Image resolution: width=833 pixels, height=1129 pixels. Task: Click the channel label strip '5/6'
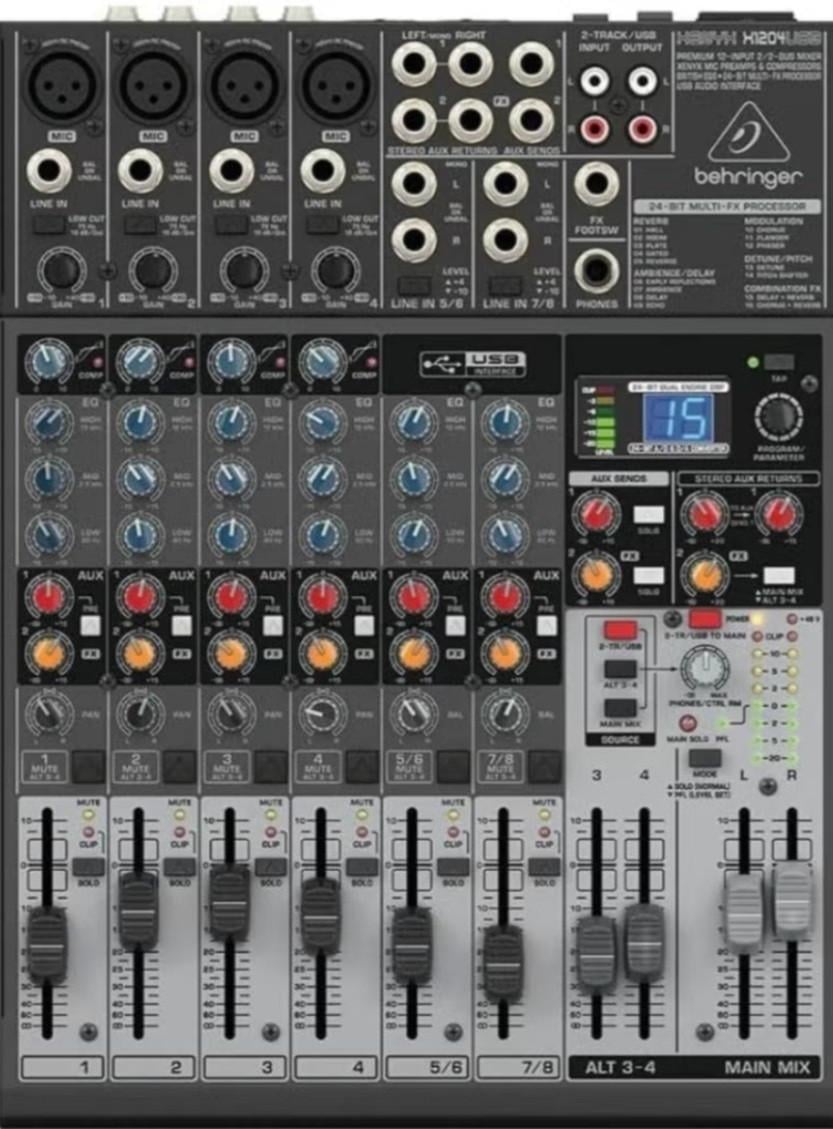[427, 1067]
